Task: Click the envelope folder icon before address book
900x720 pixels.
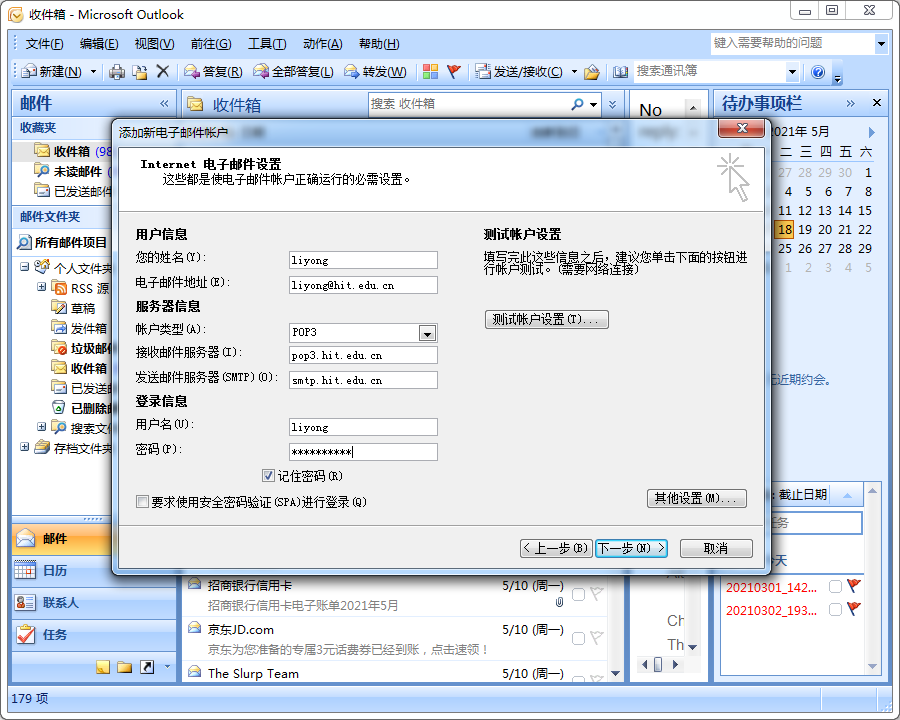Action: pyautogui.click(x=592, y=72)
